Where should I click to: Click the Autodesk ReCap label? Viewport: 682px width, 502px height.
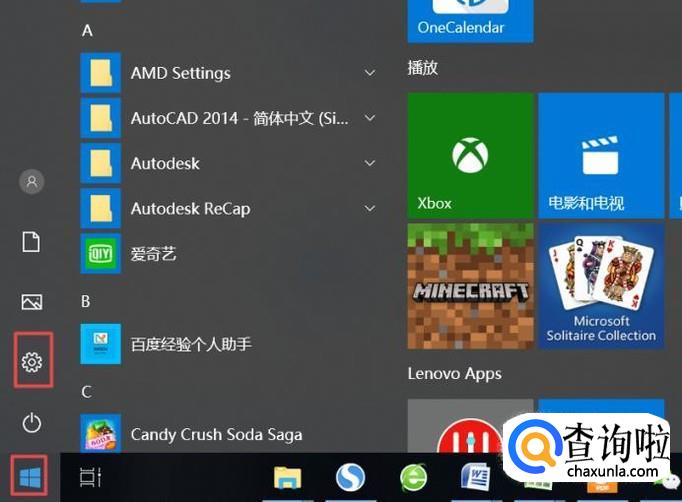pyautogui.click(x=191, y=209)
